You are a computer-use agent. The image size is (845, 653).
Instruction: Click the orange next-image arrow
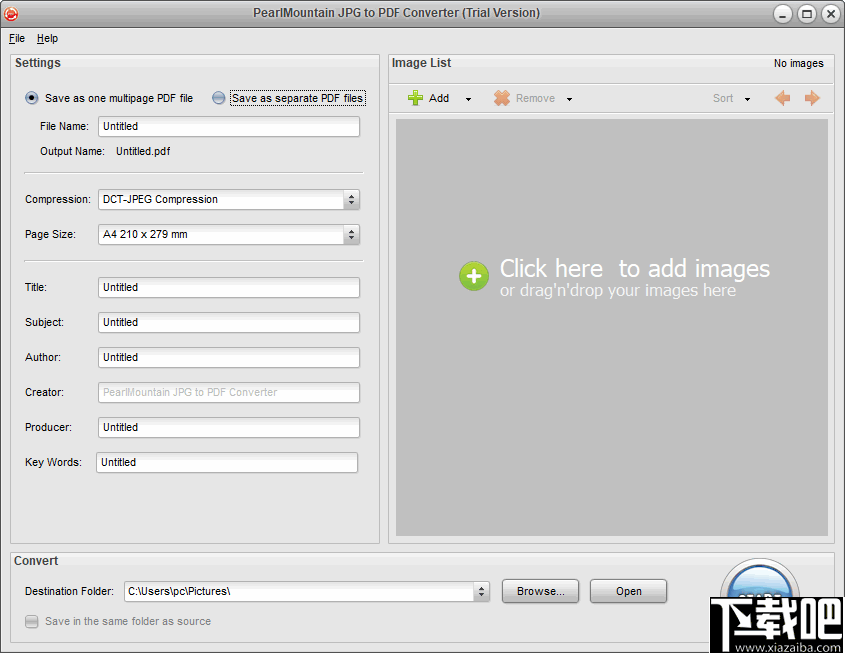coord(812,98)
